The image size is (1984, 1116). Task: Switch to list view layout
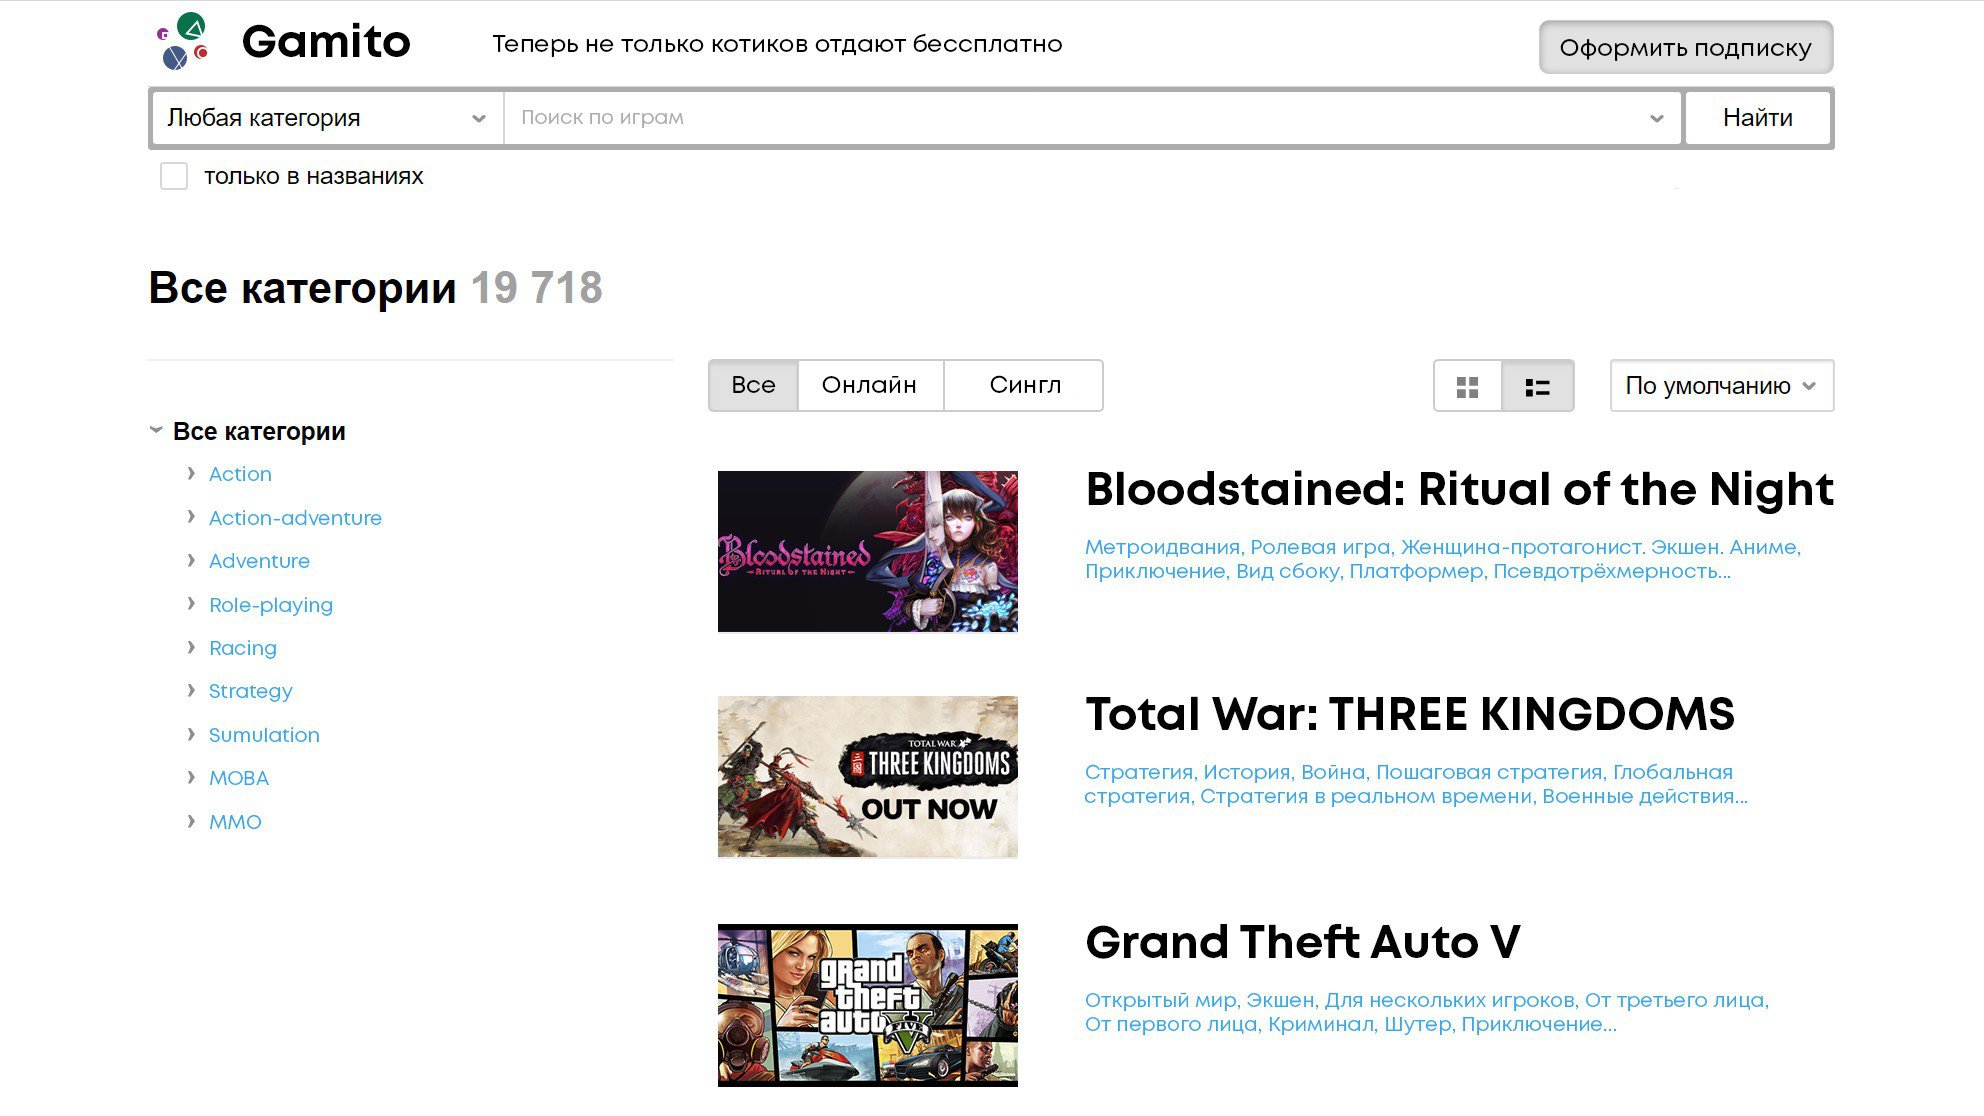(1537, 387)
